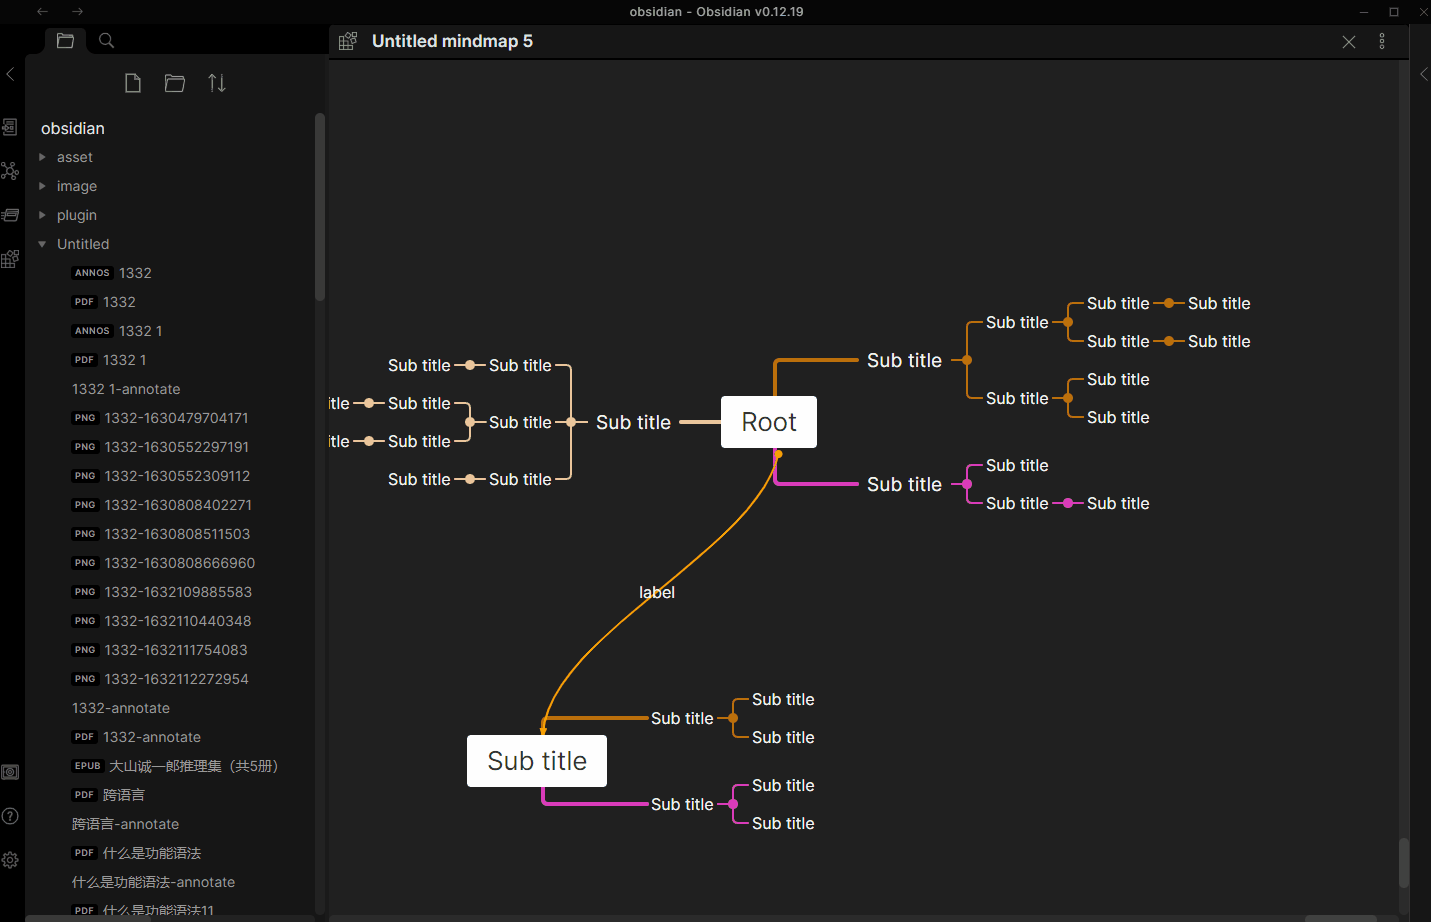The width and height of the screenshot is (1431, 922).
Task: Expand the right sidebar with the chevron
Action: (x=1424, y=74)
